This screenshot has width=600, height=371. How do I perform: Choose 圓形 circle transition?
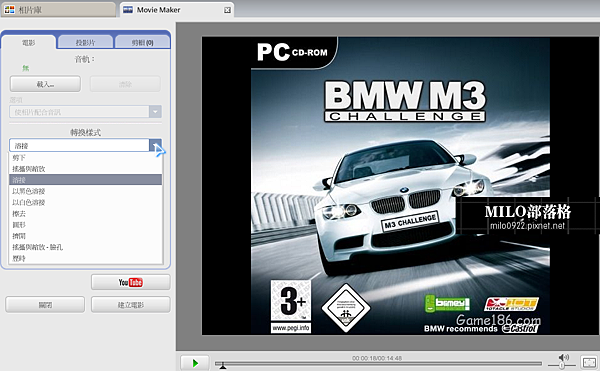[x=85, y=225]
